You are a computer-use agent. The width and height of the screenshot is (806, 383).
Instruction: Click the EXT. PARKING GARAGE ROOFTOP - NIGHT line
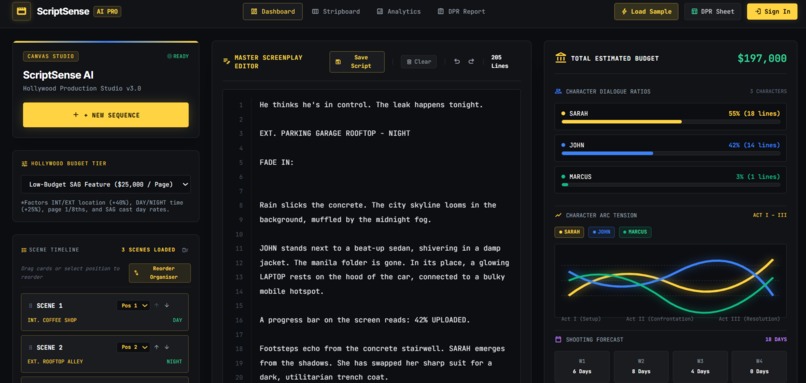pyautogui.click(x=335, y=133)
